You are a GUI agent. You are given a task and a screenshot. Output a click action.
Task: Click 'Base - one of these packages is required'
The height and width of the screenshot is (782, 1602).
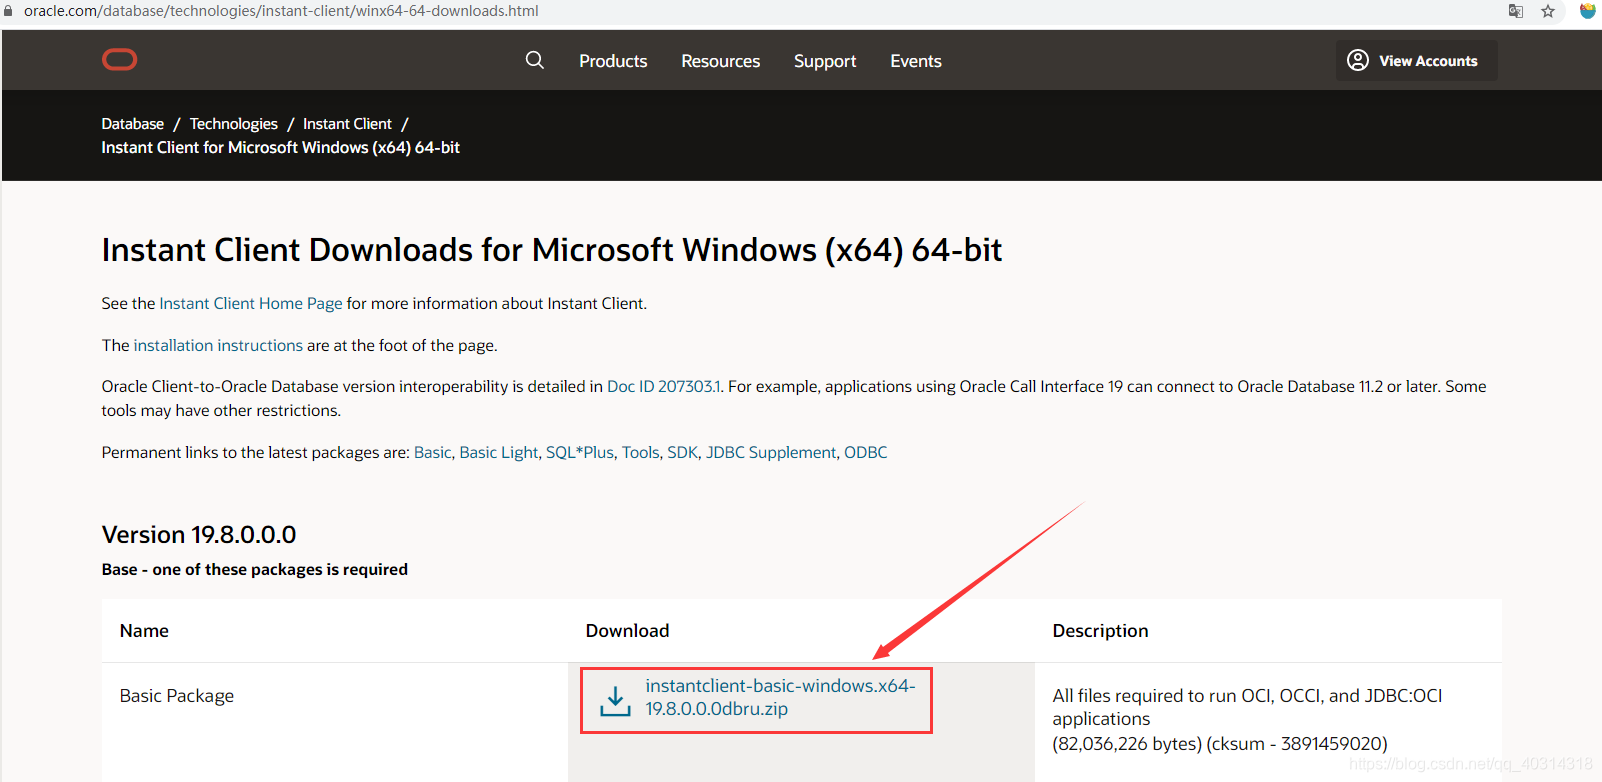(x=255, y=569)
